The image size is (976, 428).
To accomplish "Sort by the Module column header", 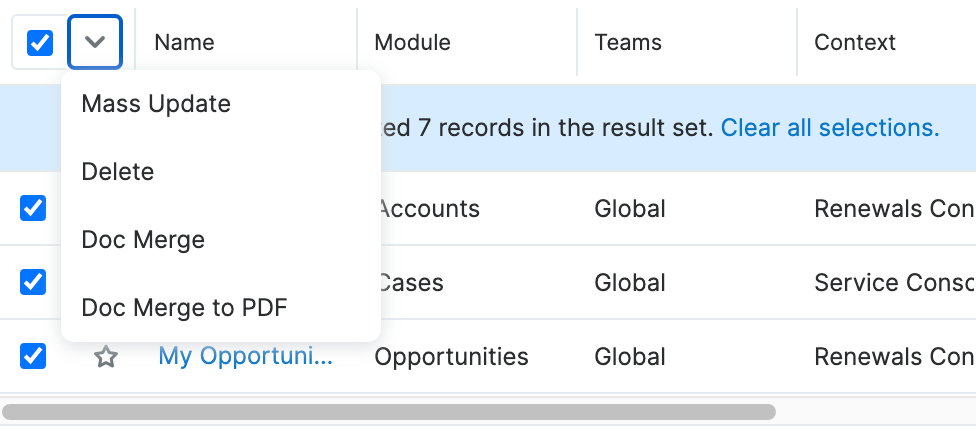I will click(412, 43).
